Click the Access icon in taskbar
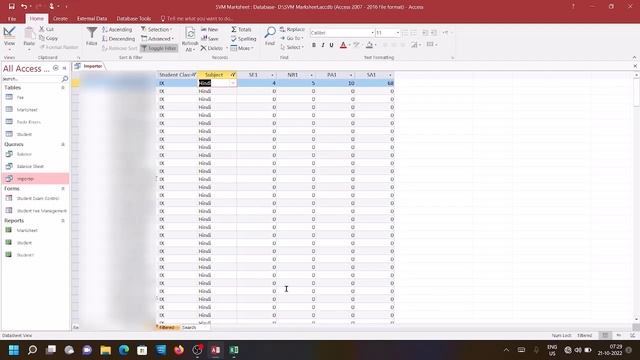 point(216,350)
